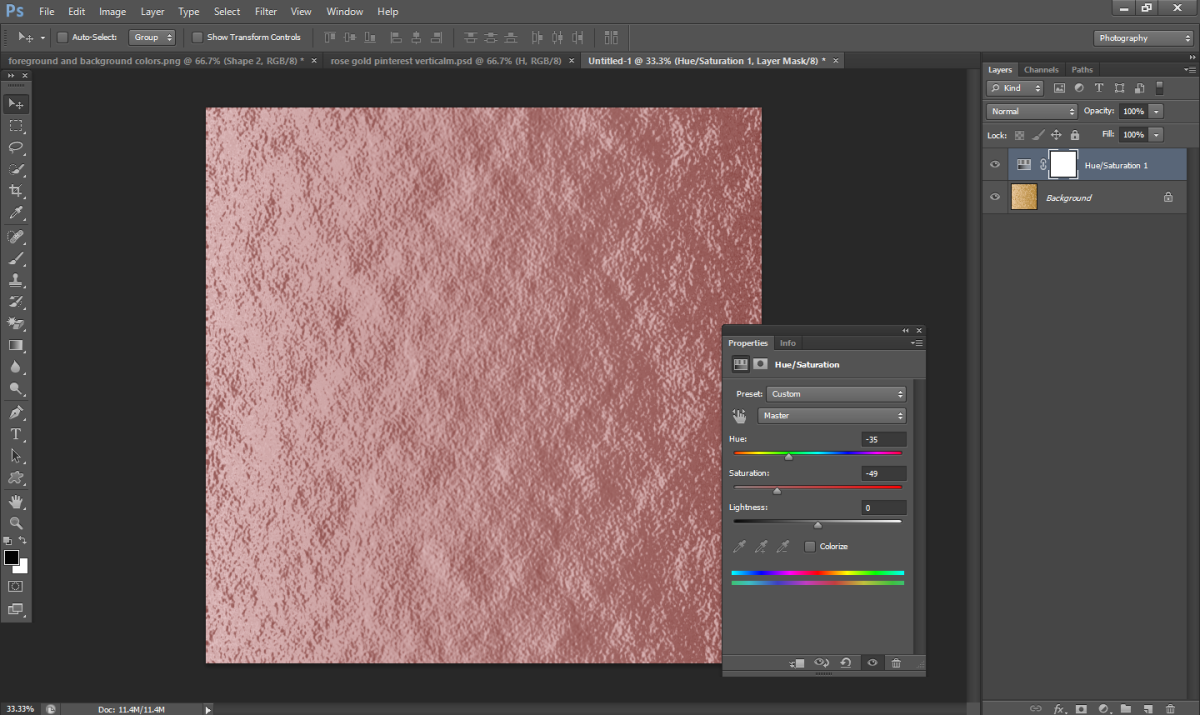This screenshot has height=715, width=1200.
Task: Delete the Hue/Saturation adjustment layer
Action: click(x=896, y=663)
